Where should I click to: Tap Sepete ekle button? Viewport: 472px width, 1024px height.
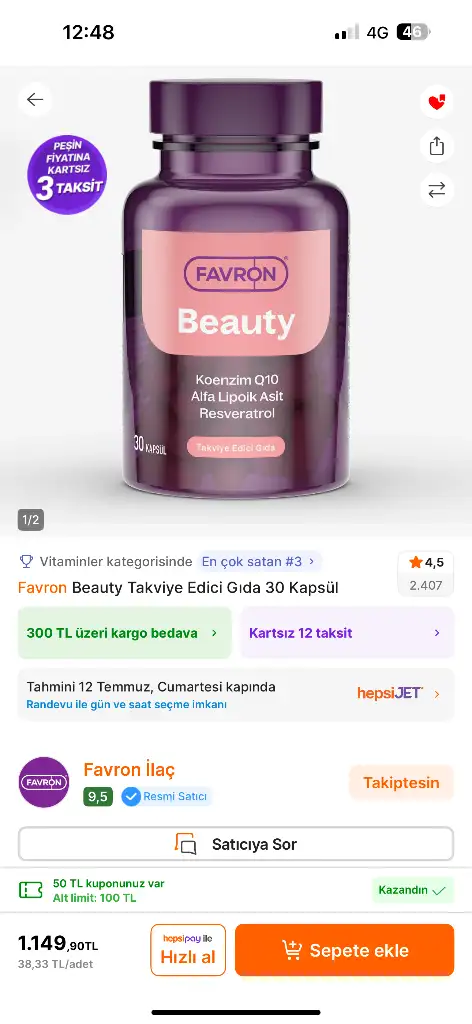tap(345, 950)
